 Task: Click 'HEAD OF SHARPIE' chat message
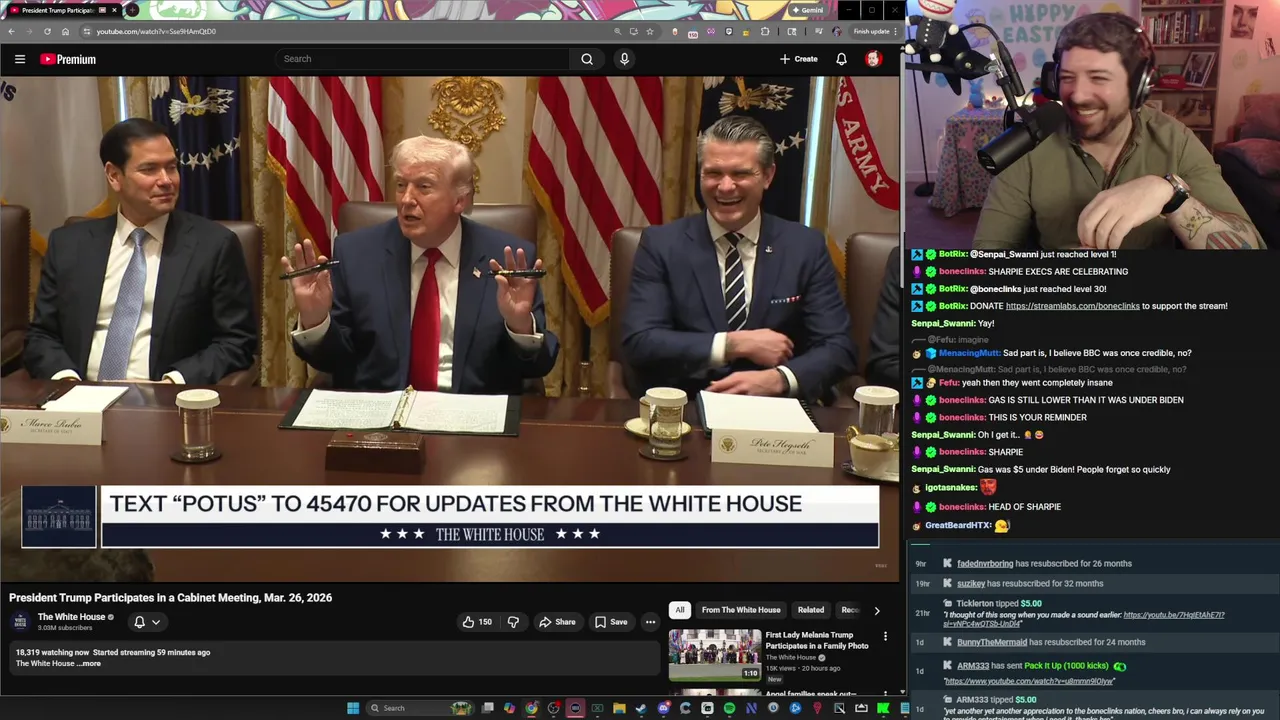point(1024,506)
